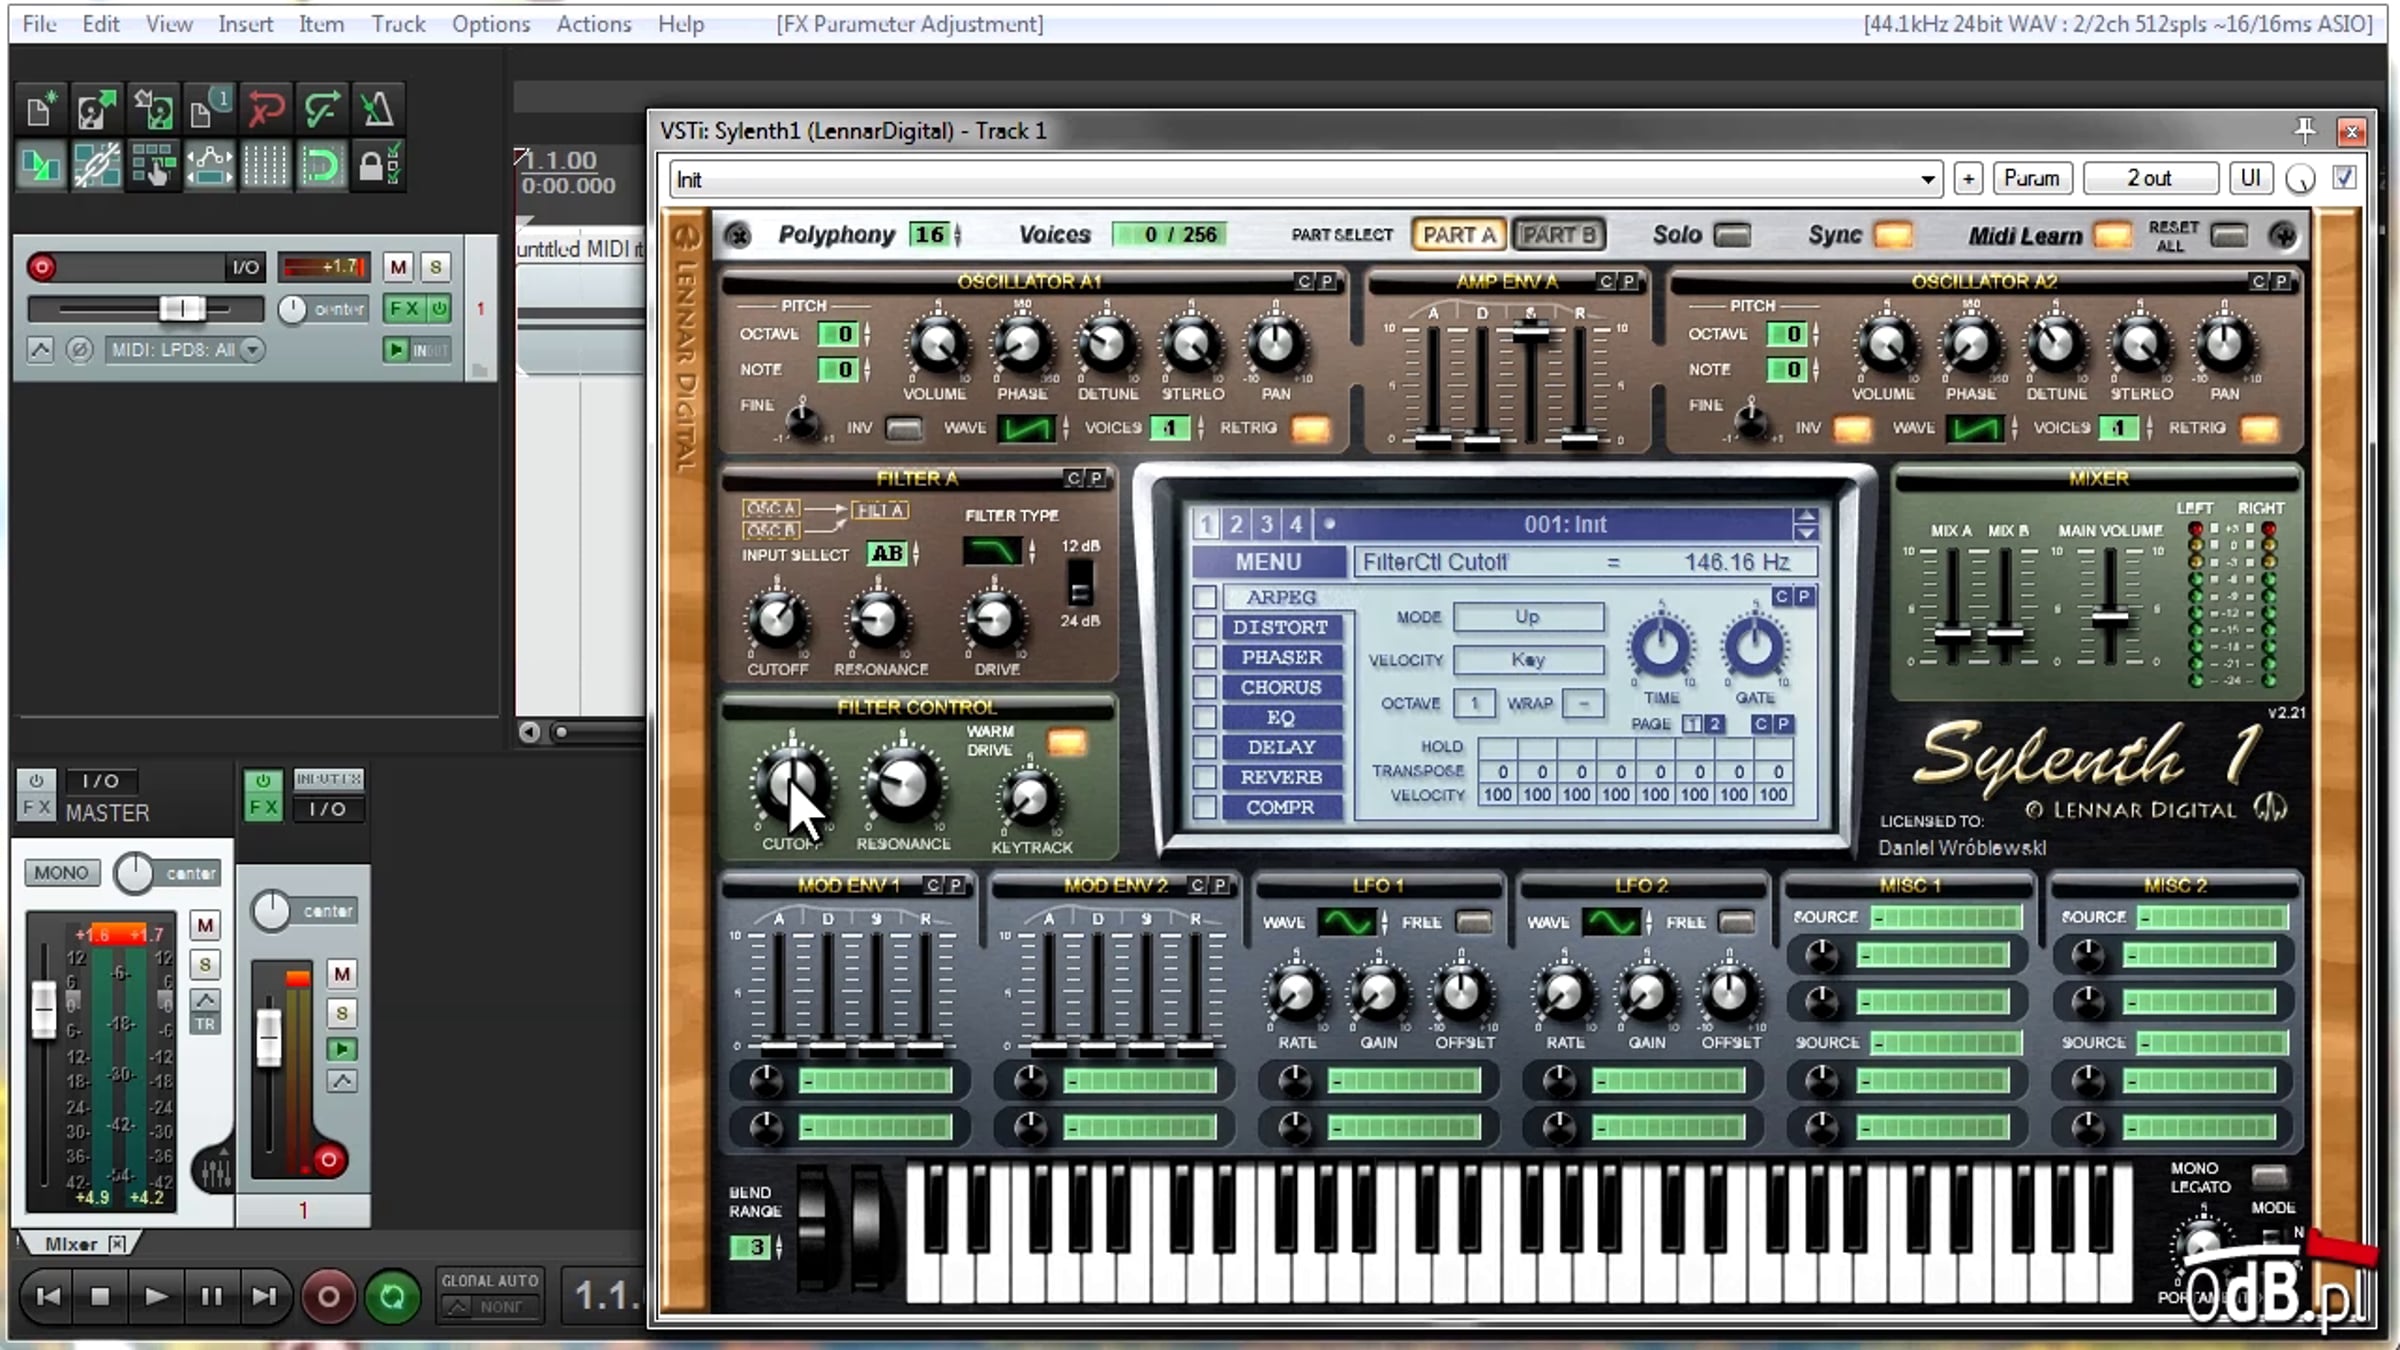
Task: Open the Track 1 FX button
Action: click(x=404, y=309)
